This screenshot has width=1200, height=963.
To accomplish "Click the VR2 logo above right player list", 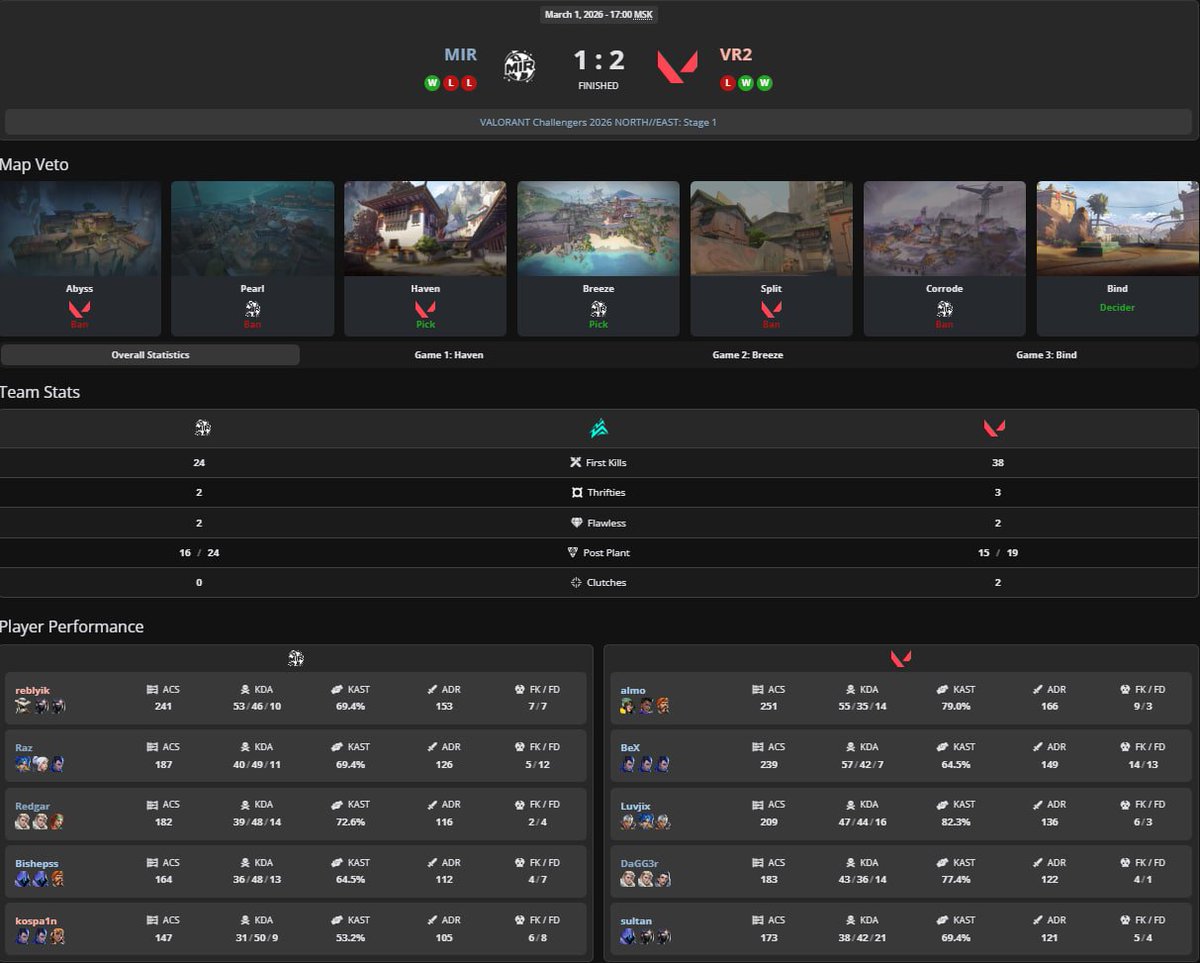I will point(901,658).
